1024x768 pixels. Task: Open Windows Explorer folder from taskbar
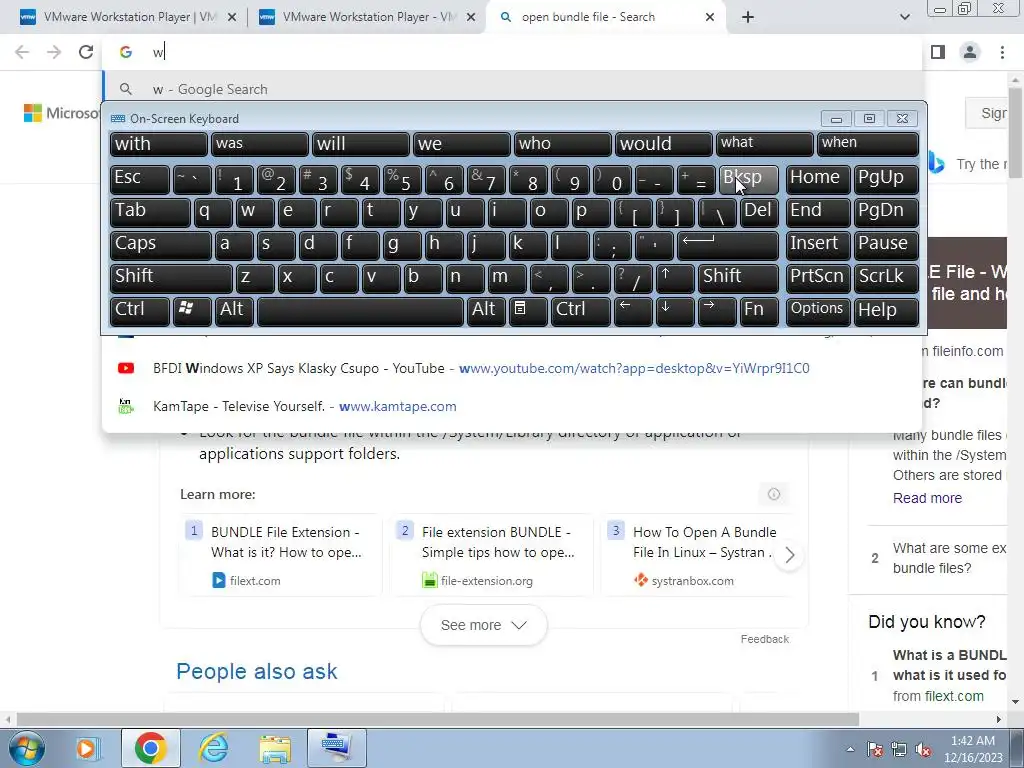coord(275,748)
